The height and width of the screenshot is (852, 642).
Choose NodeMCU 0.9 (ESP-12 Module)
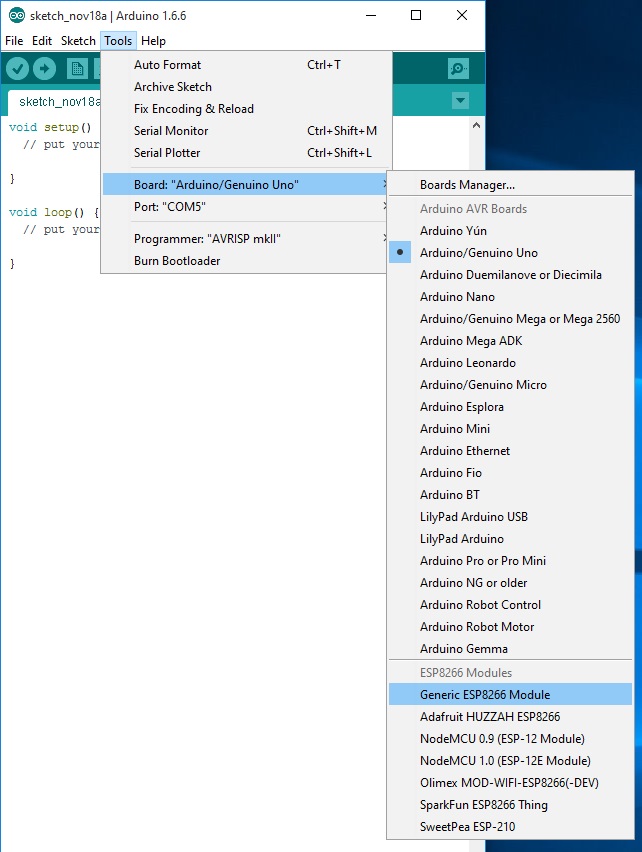pyautogui.click(x=511, y=738)
